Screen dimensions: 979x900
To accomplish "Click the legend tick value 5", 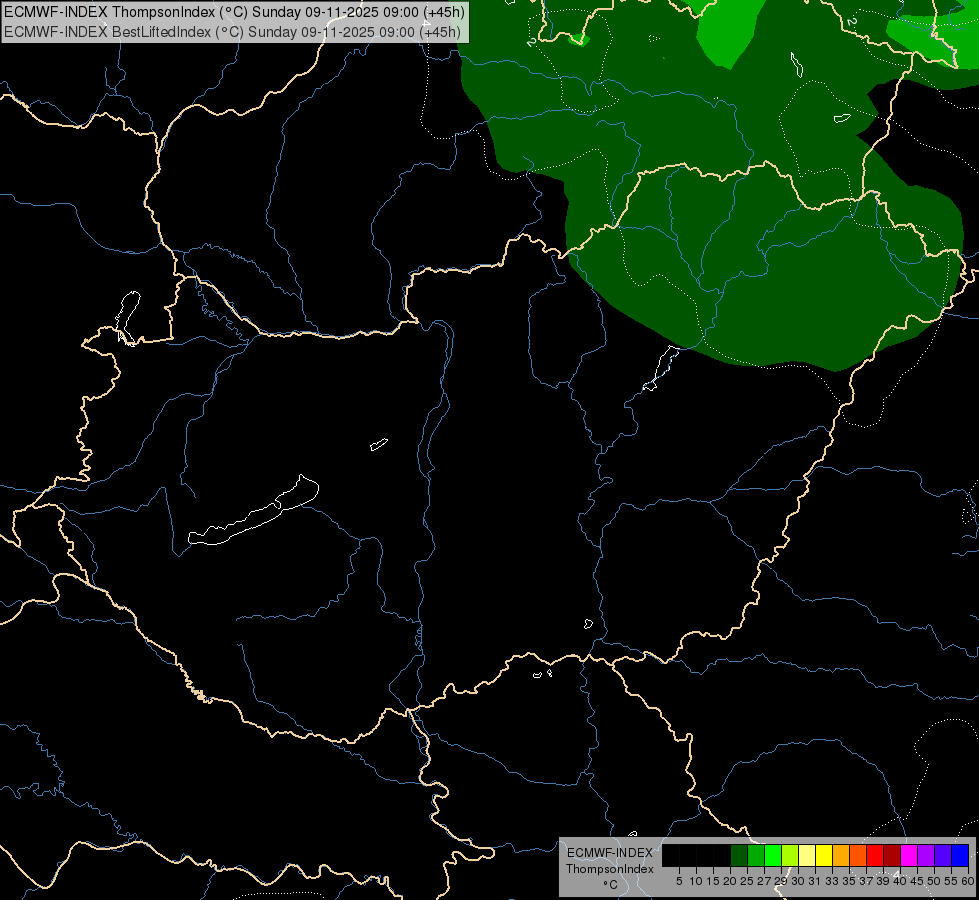I will coord(679,881).
